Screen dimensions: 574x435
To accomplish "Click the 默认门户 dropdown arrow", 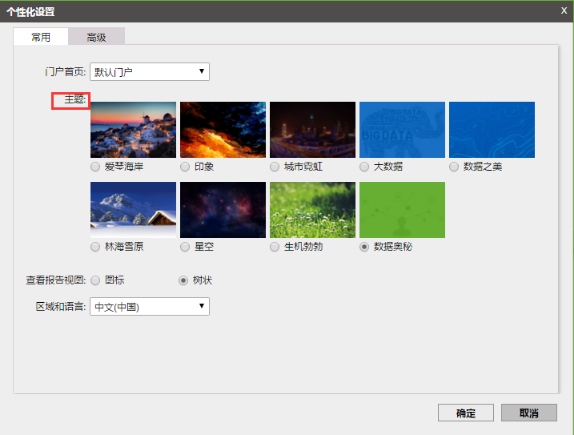I will pos(201,71).
